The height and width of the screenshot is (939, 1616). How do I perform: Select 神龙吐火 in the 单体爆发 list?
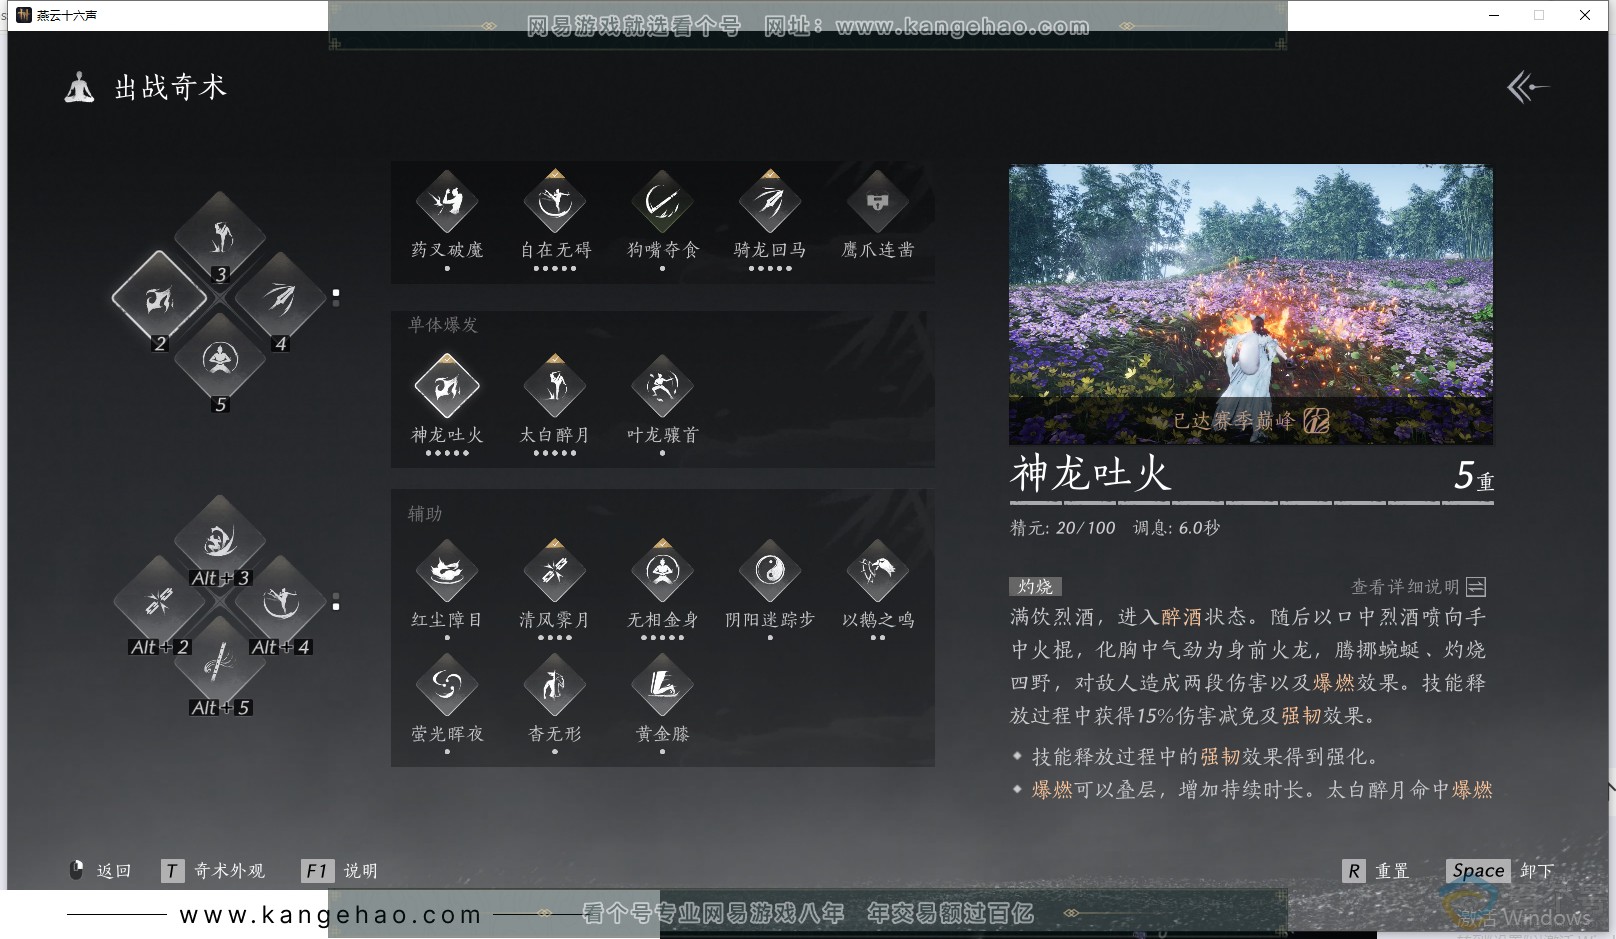click(447, 386)
